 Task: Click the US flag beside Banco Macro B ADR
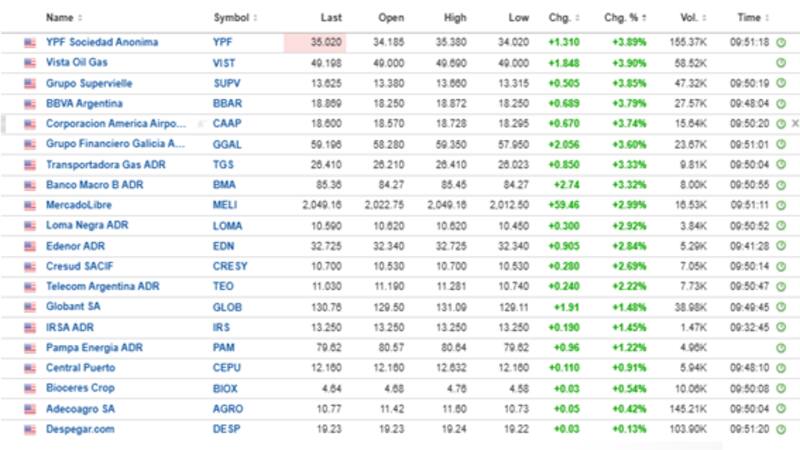(x=30, y=185)
